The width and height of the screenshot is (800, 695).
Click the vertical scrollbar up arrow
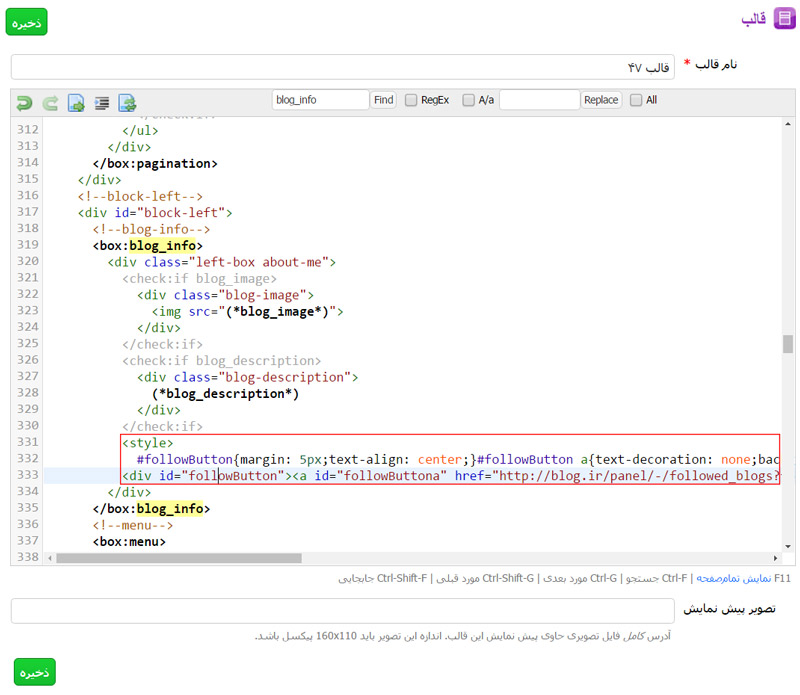(788, 124)
